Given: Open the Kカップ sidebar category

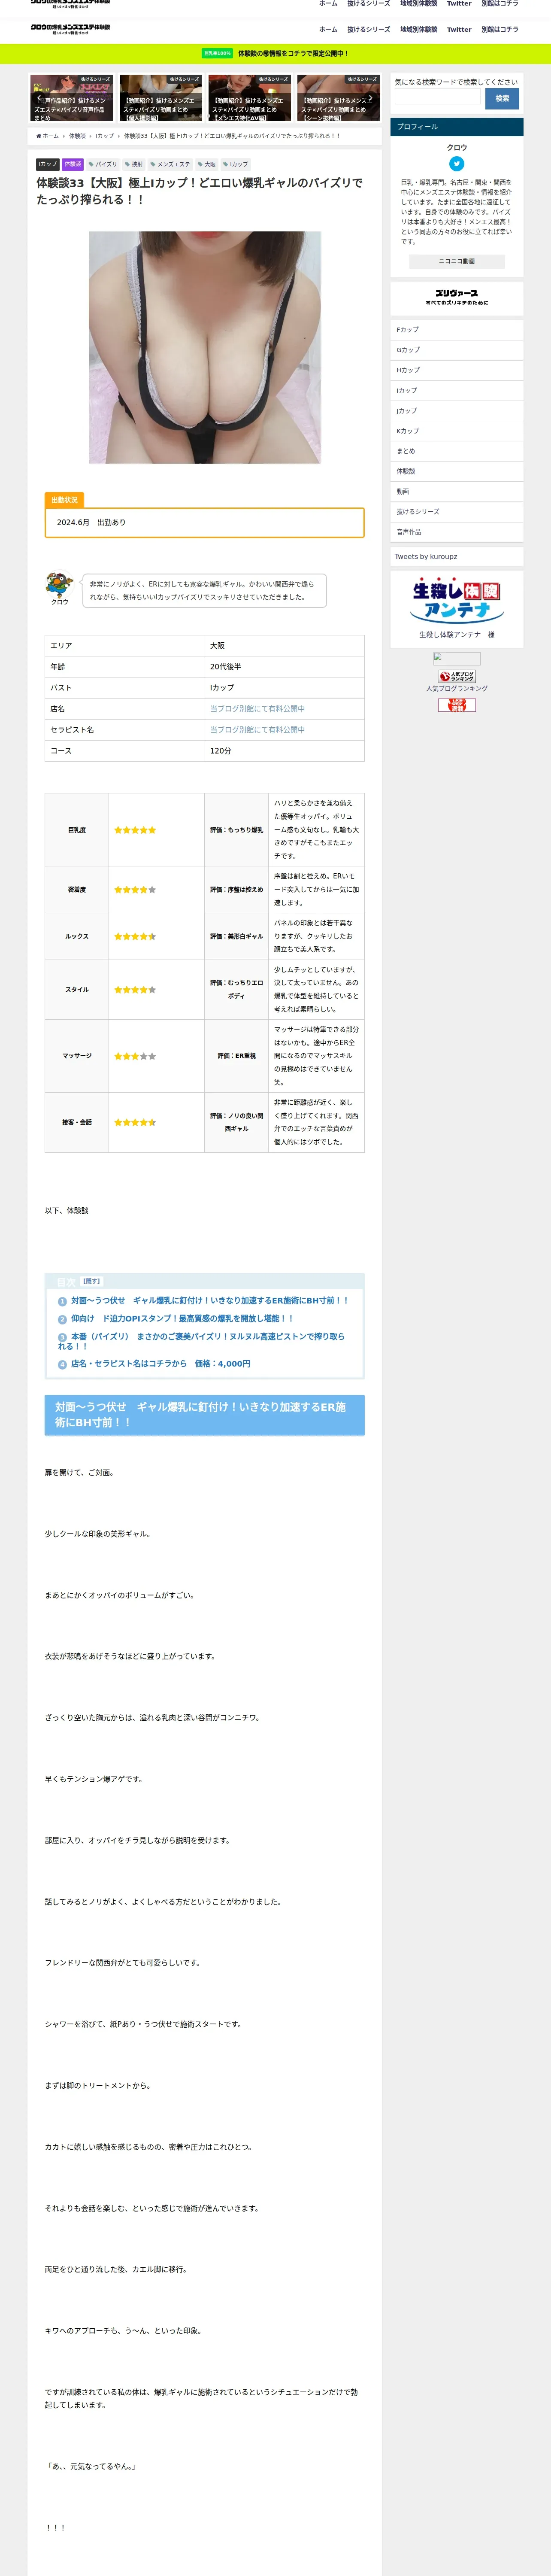Looking at the screenshot, I should coord(457,431).
